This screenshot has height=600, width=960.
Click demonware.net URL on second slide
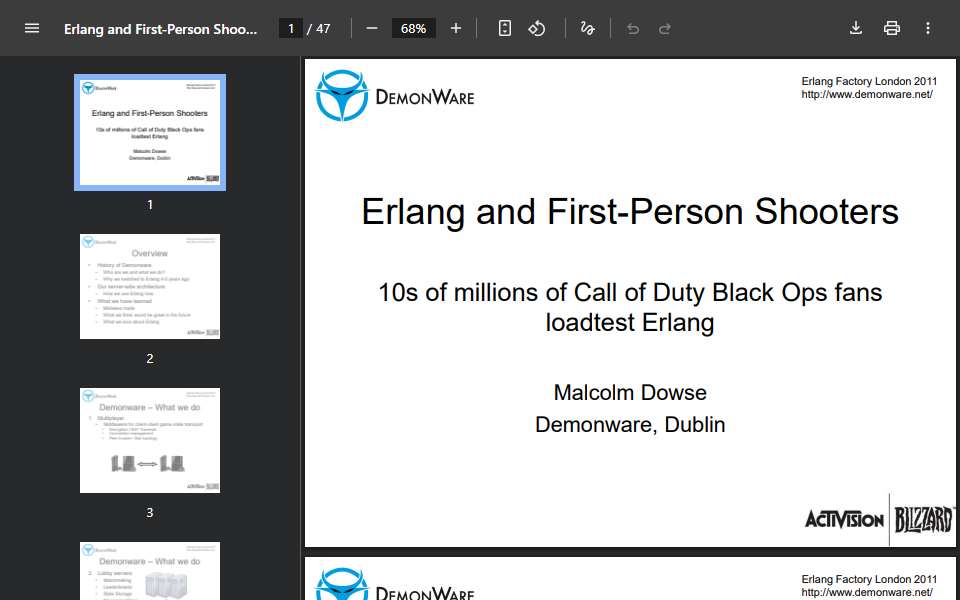point(867,592)
